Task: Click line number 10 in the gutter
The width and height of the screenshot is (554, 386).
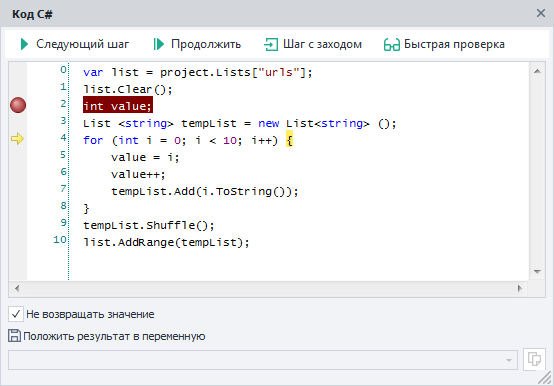Action: point(60,239)
